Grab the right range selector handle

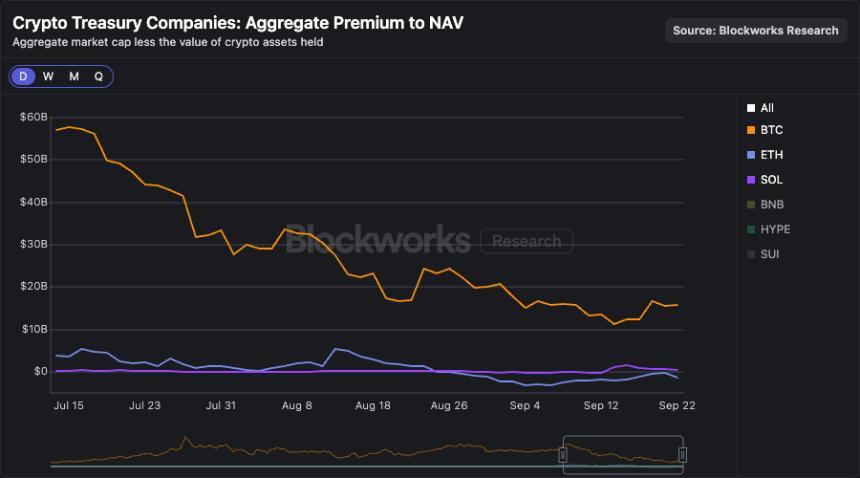(682, 455)
